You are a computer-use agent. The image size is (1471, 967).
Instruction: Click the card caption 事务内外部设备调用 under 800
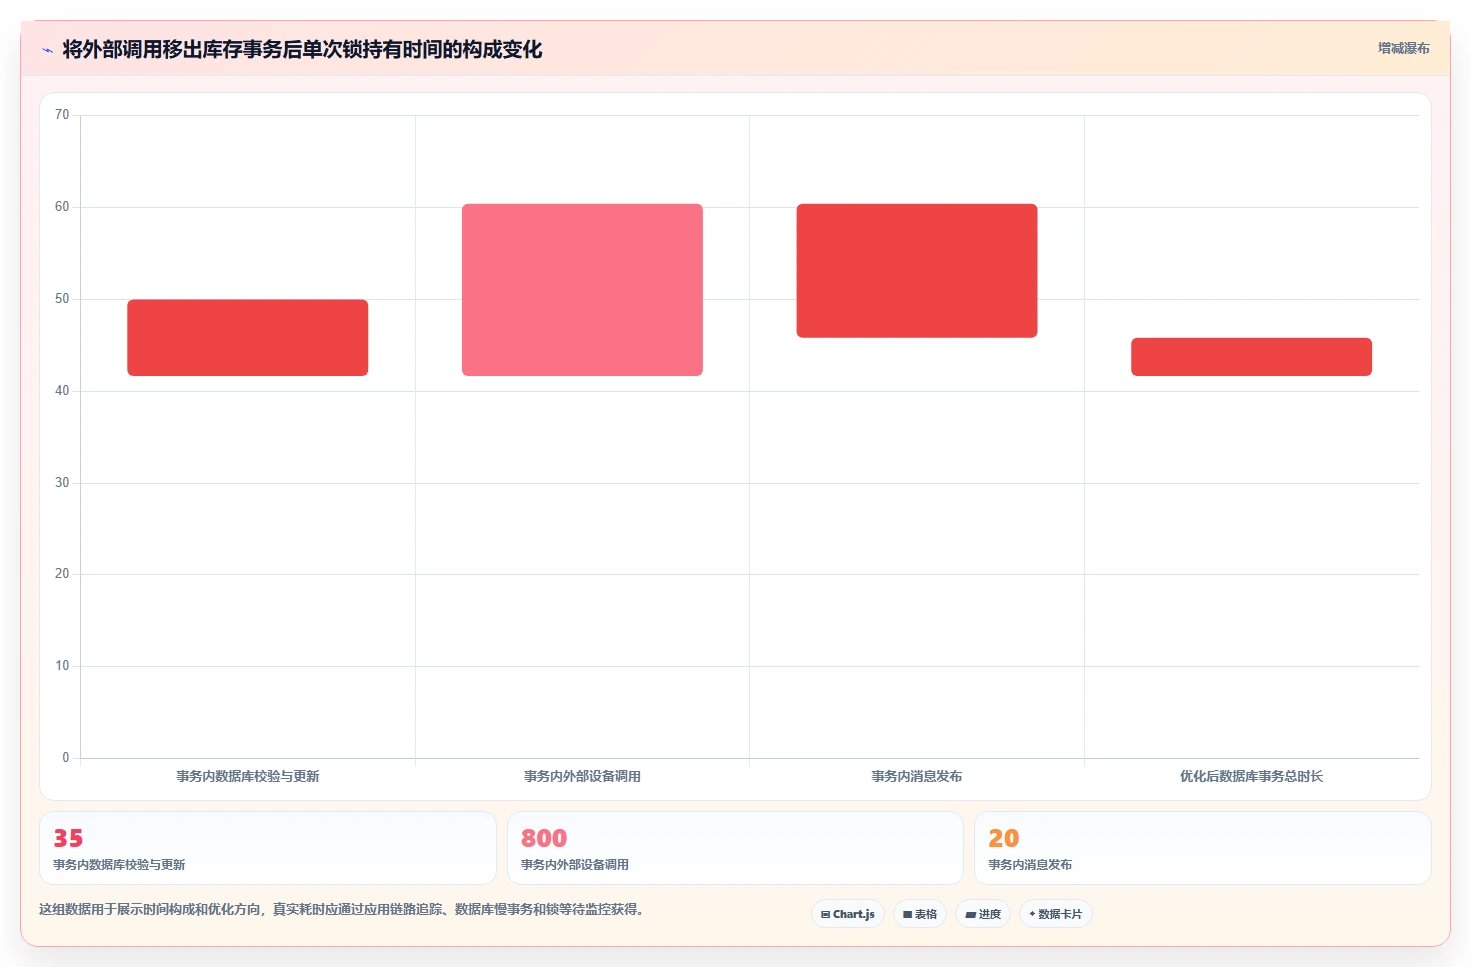[575, 865]
